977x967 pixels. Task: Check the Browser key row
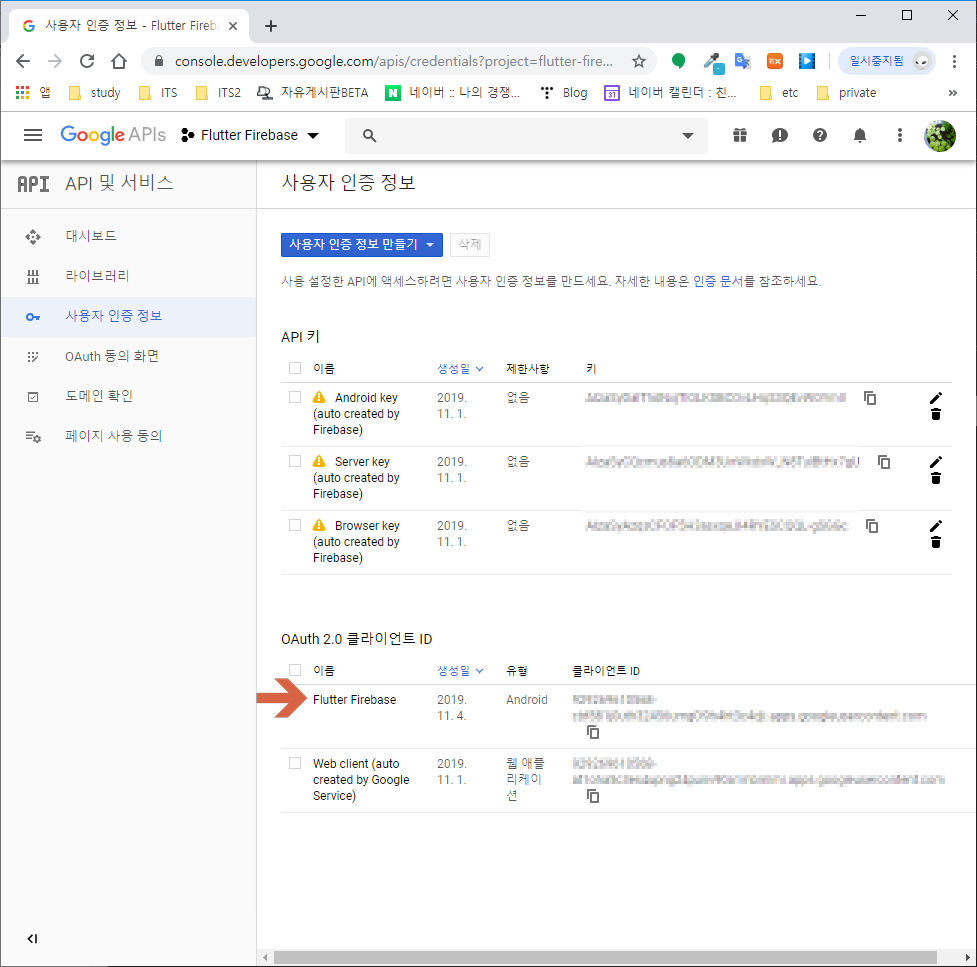(x=295, y=525)
